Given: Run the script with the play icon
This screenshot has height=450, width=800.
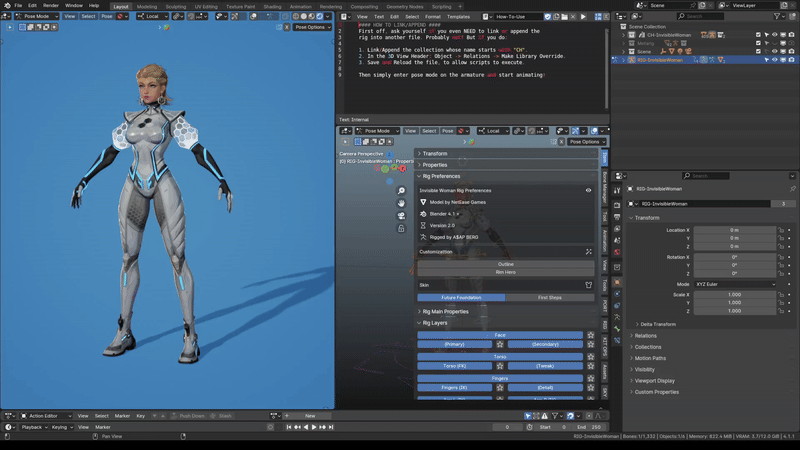Looking at the screenshot, I should point(583,17).
